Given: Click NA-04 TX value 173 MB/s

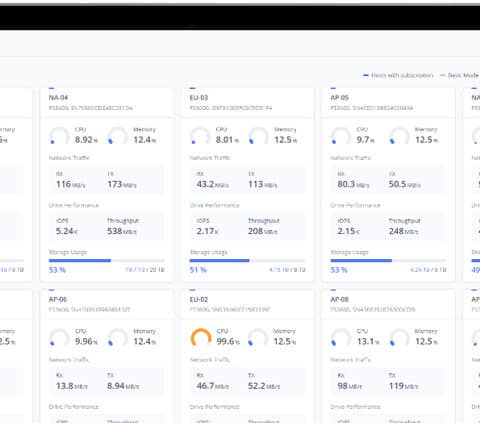Looking at the screenshot, I should (x=122, y=184).
